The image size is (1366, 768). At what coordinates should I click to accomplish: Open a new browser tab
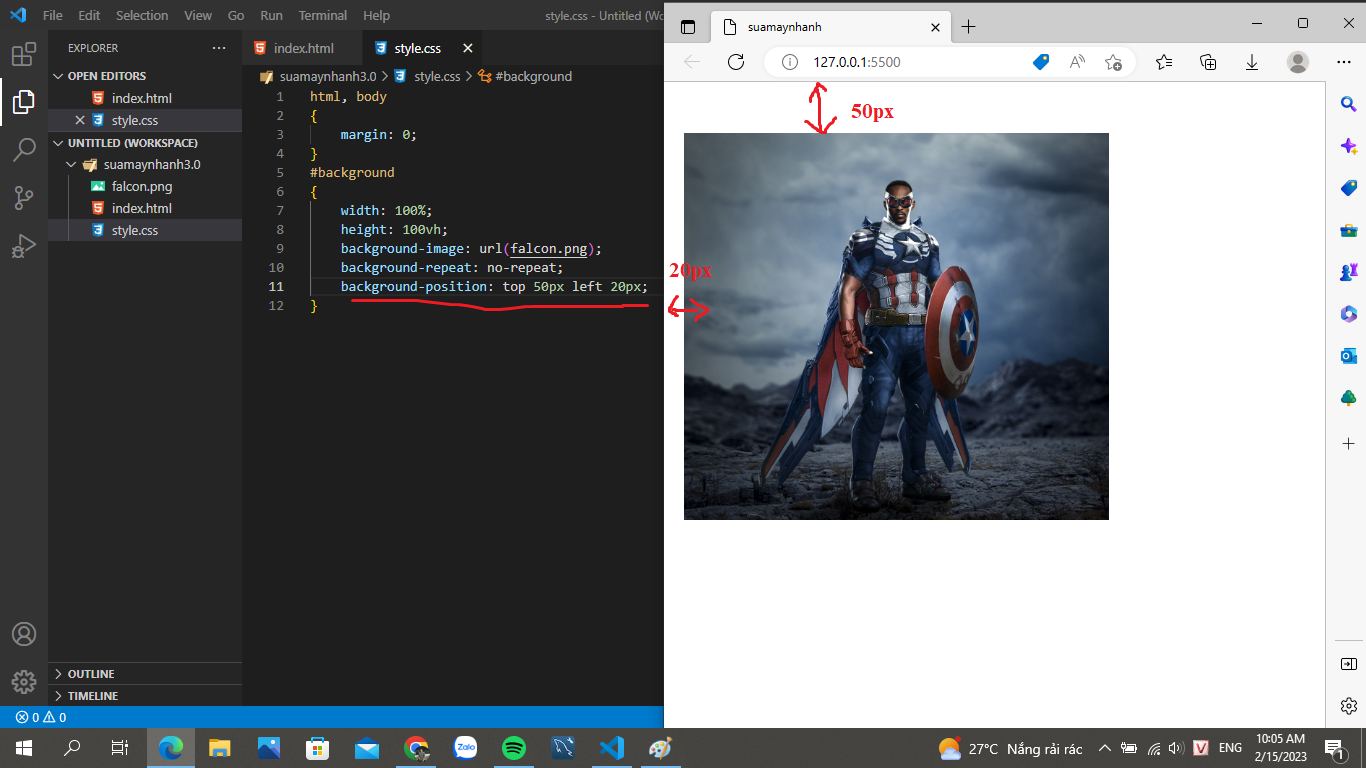[x=968, y=27]
